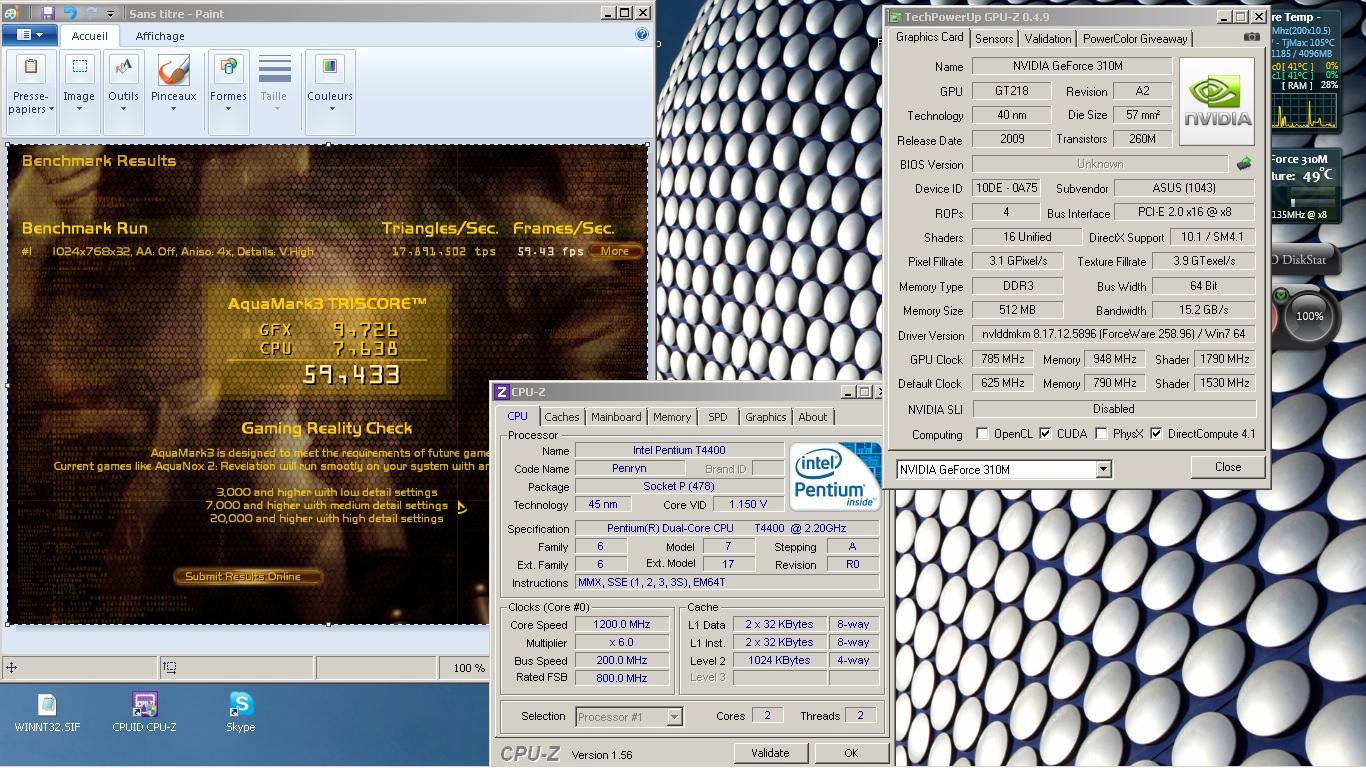
Task: Click the GPU-Z screenshot camera icon
Action: point(1251,37)
